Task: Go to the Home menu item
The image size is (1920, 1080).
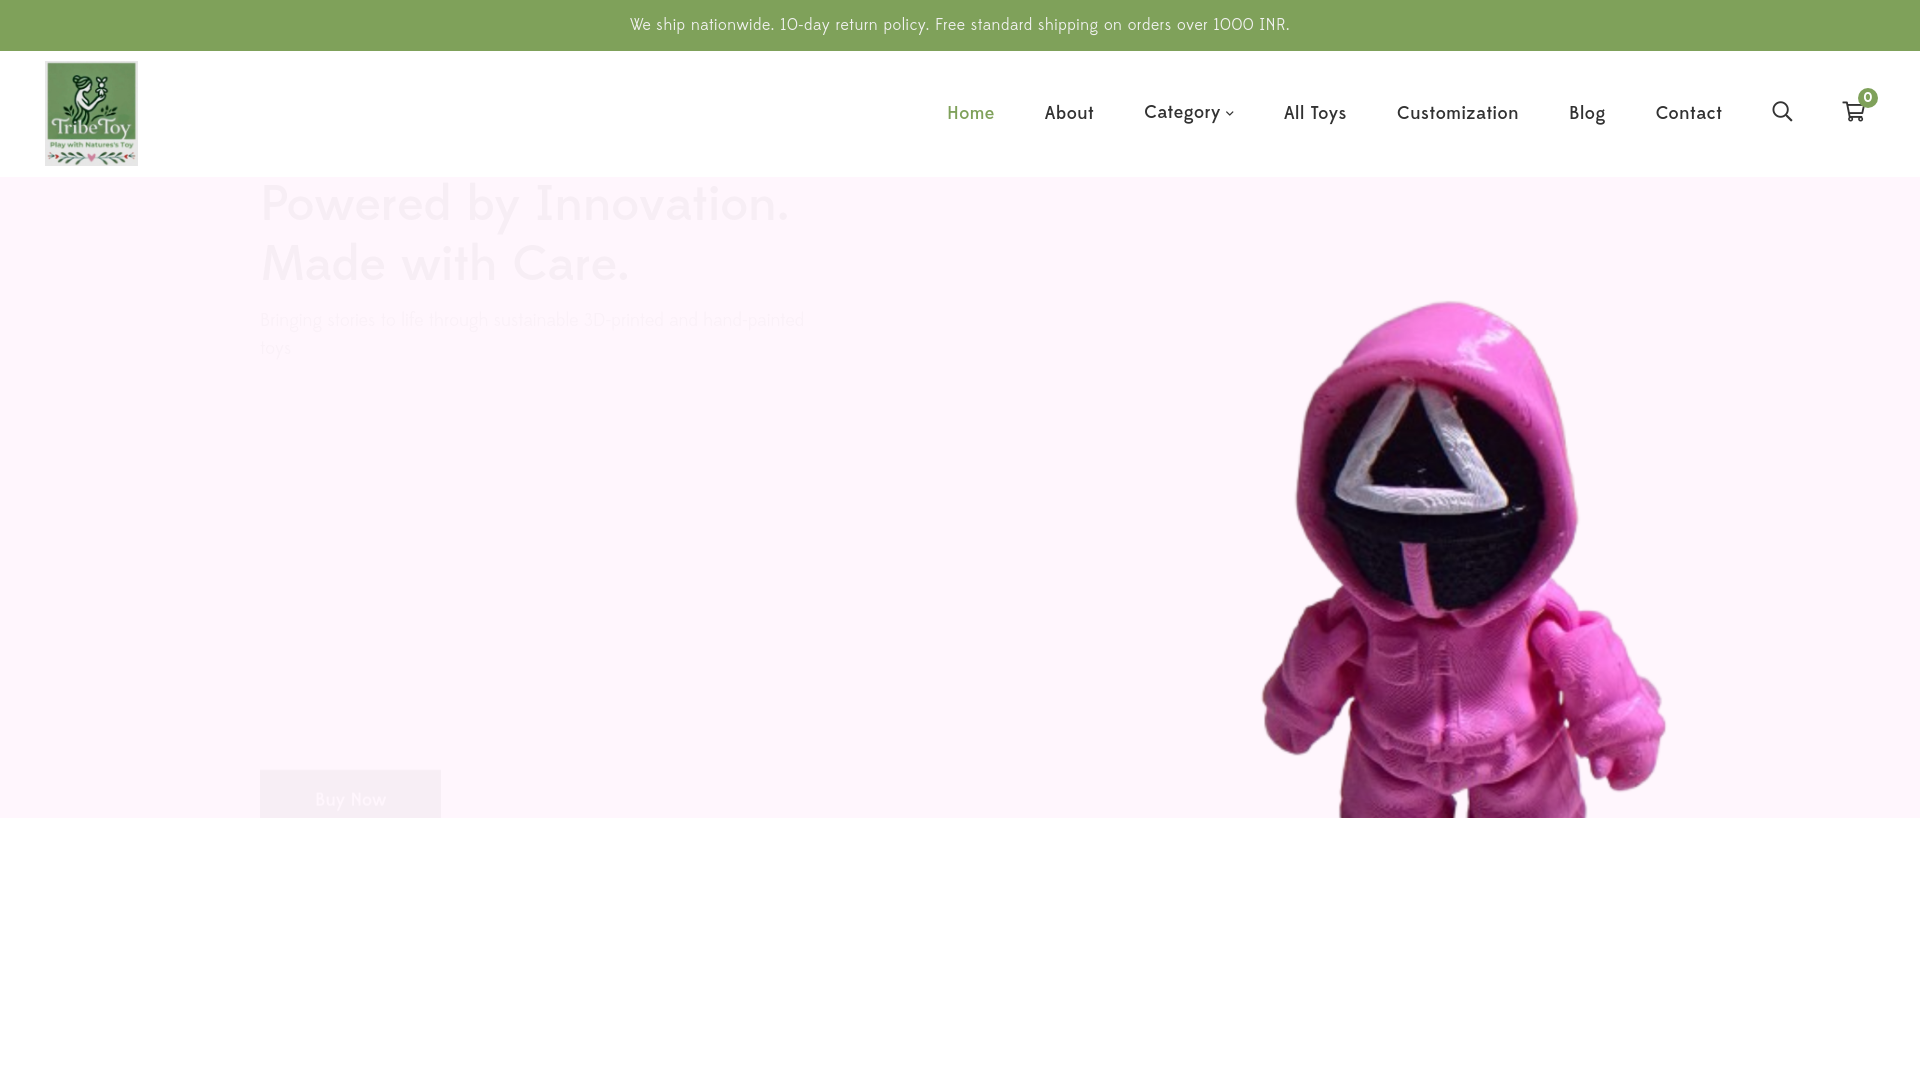Action: coord(970,113)
